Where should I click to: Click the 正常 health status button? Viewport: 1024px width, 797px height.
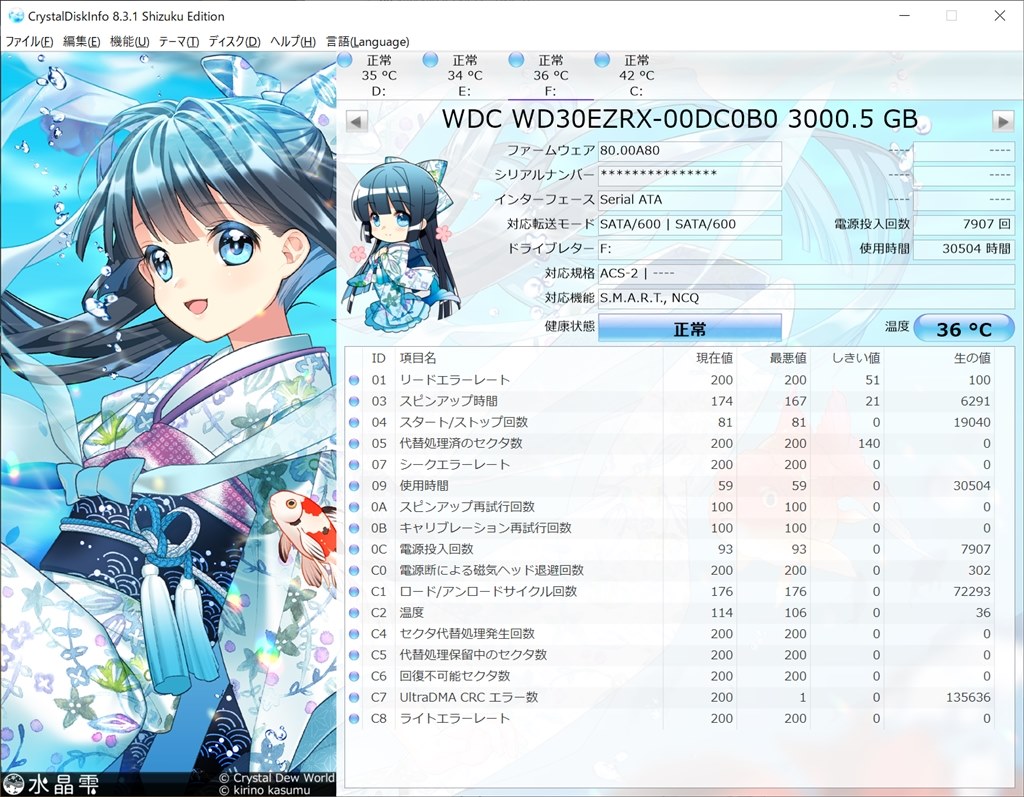(x=690, y=328)
